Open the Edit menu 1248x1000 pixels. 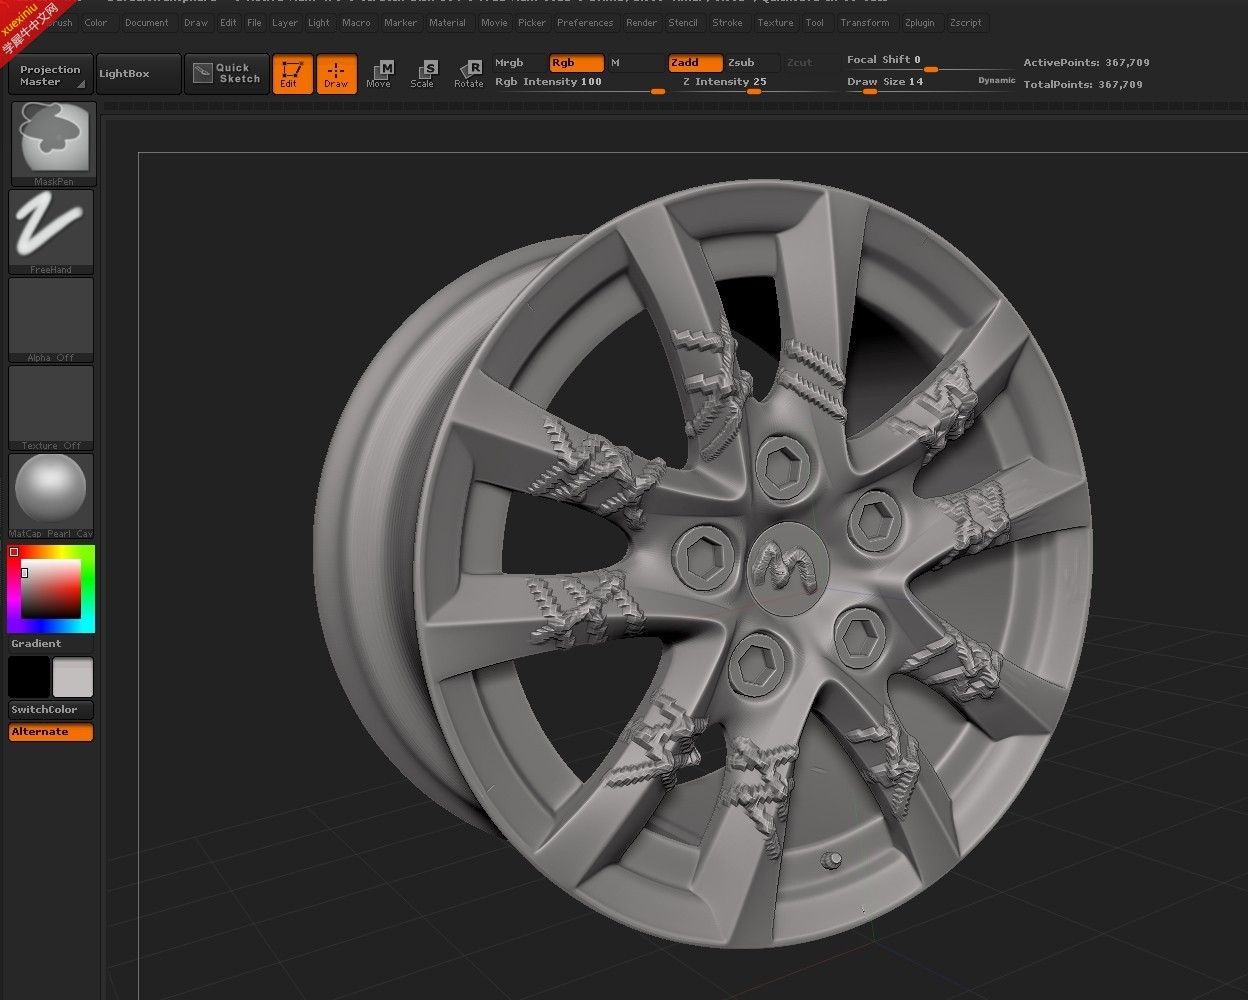tap(229, 23)
